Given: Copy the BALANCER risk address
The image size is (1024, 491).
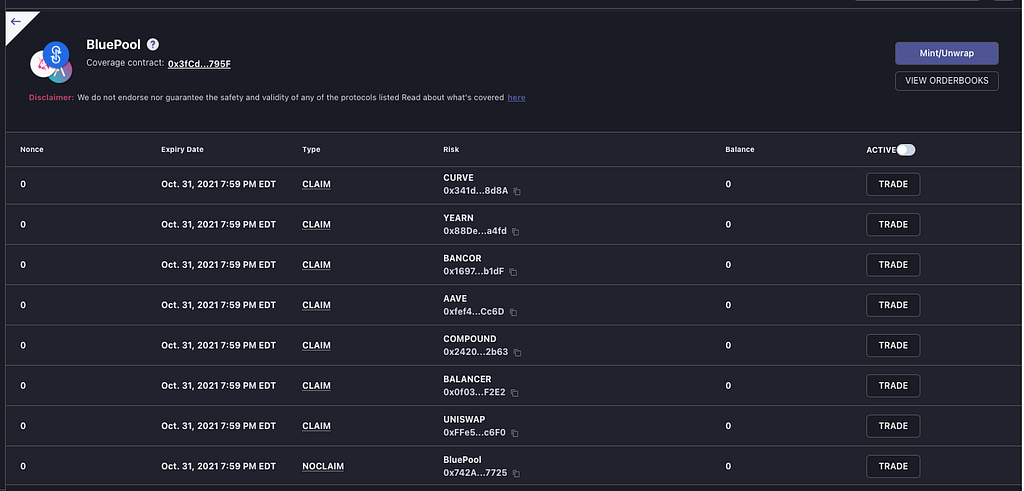Looking at the screenshot, I should (514, 392).
